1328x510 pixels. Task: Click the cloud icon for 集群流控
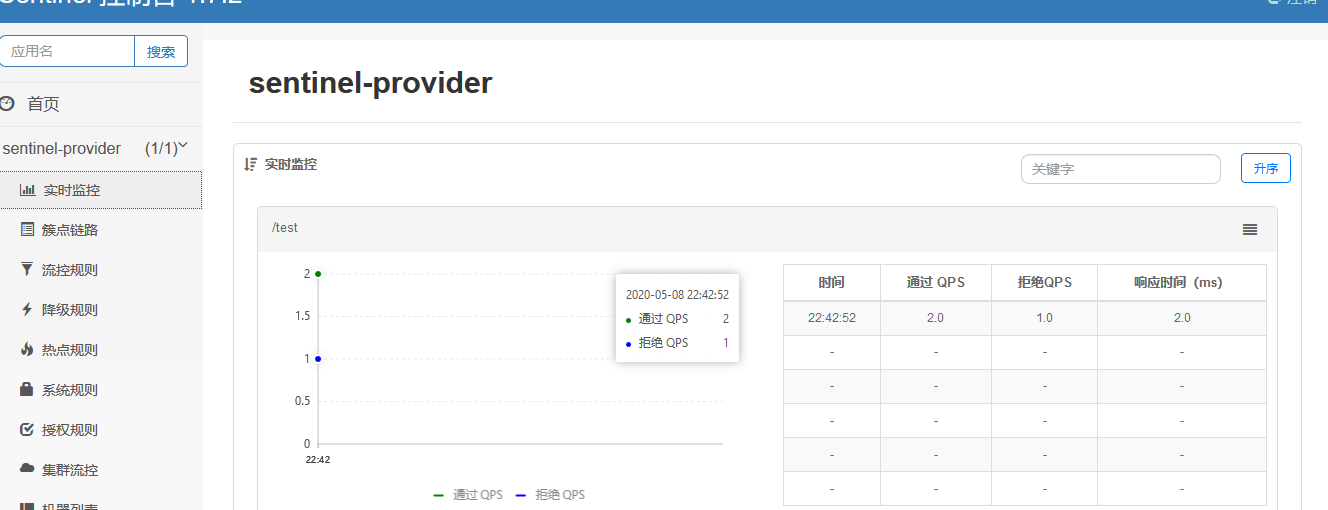pyautogui.click(x=27, y=469)
